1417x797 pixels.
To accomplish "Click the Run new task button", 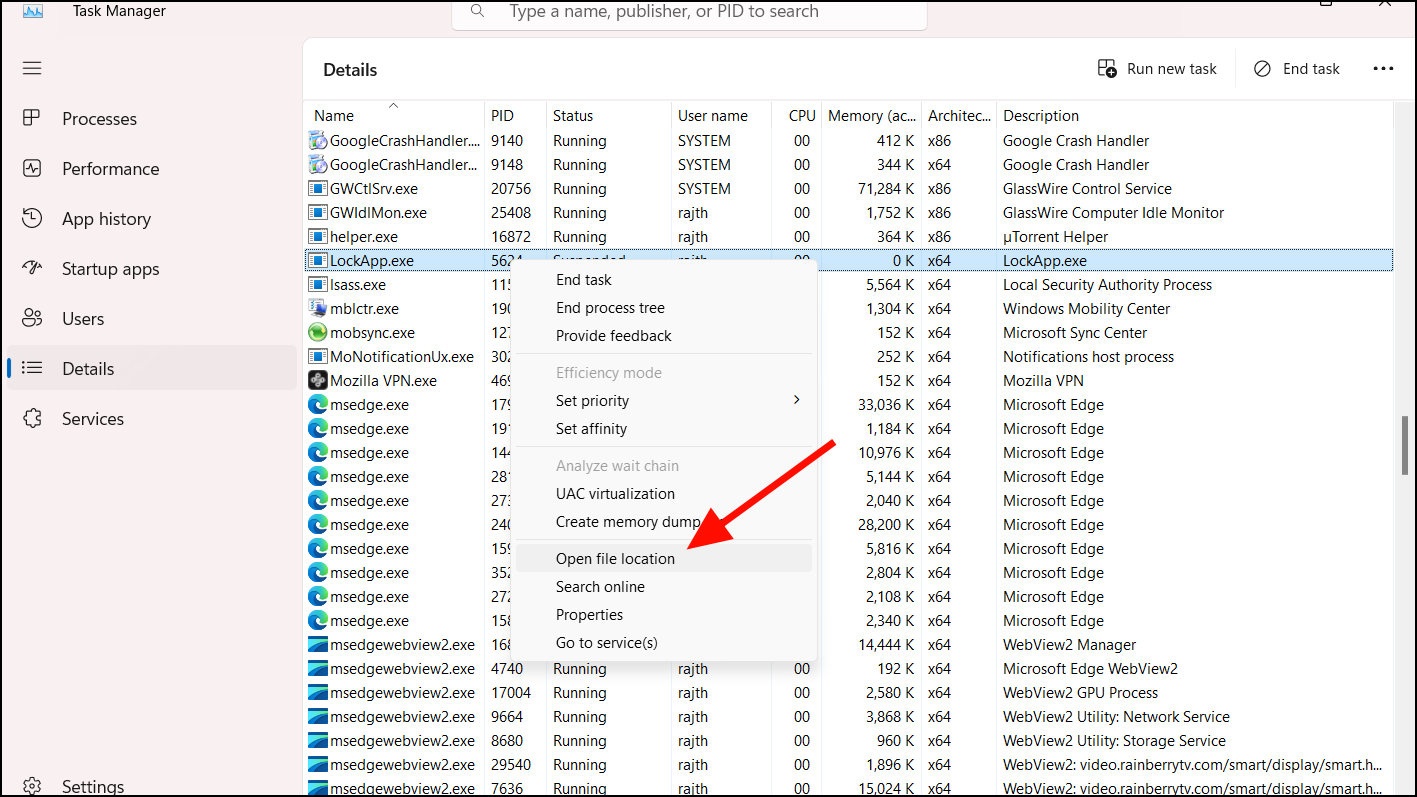I will coord(1157,68).
